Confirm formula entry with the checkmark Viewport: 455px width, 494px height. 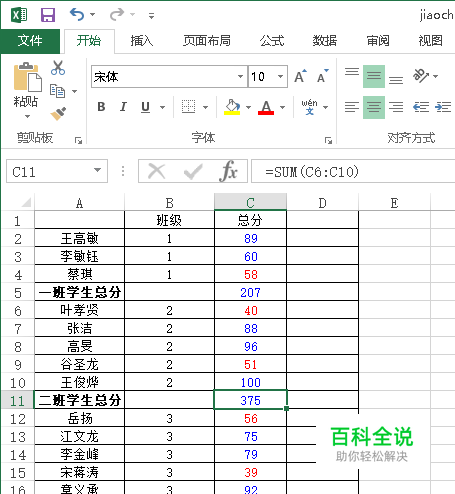(x=193, y=171)
